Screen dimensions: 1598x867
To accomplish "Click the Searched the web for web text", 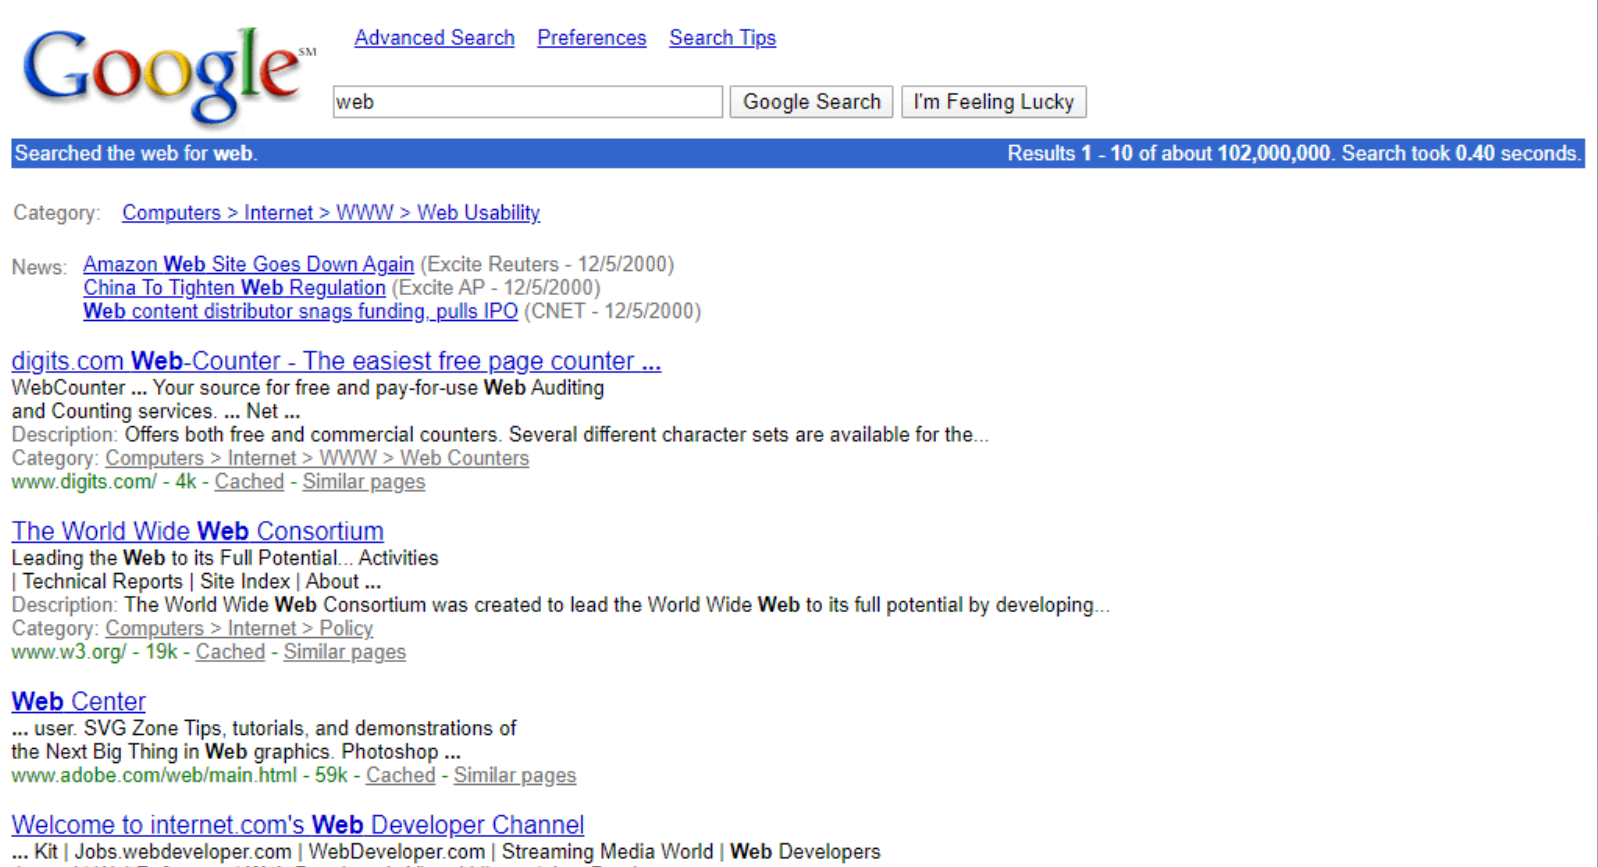I will coord(136,153).
